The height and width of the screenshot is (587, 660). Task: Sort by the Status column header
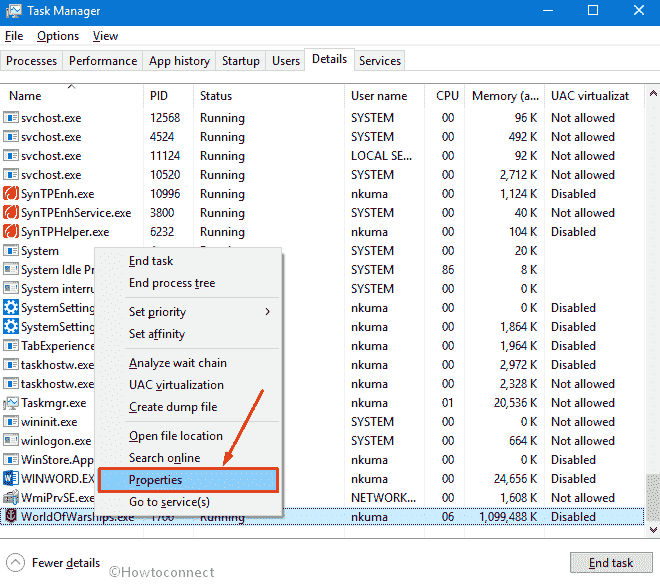[x=269, y=96]
